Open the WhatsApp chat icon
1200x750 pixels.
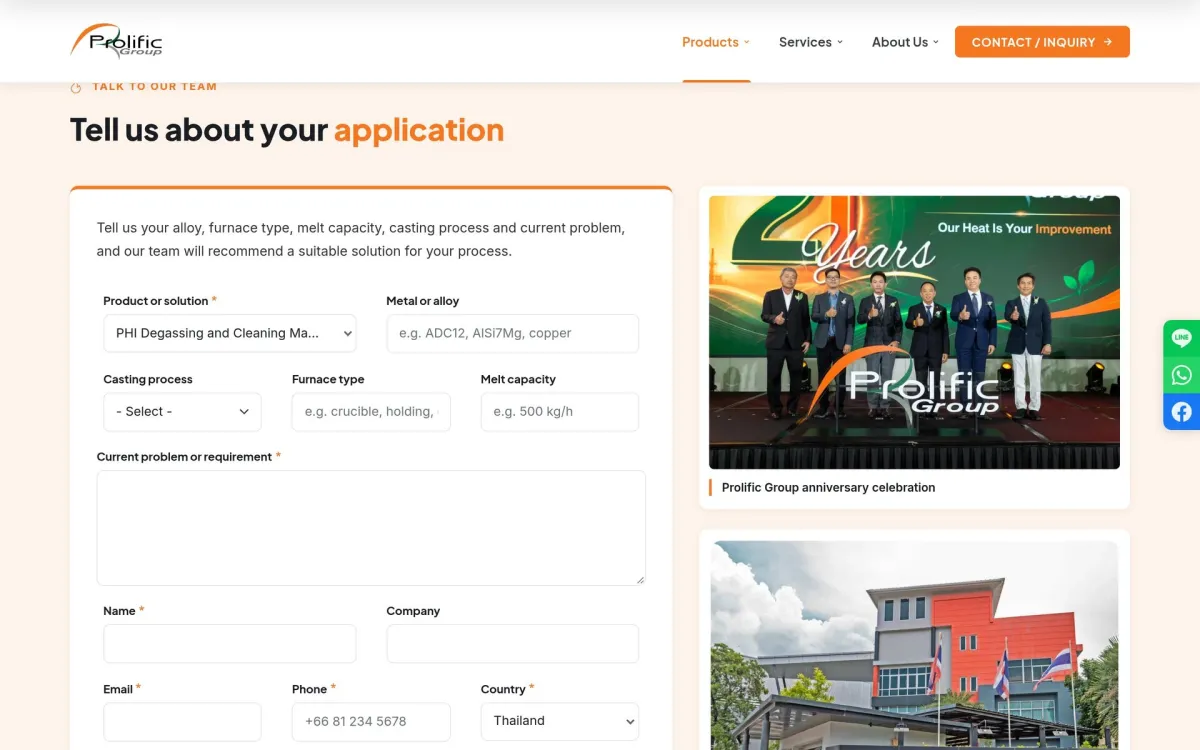point(1182,375)
